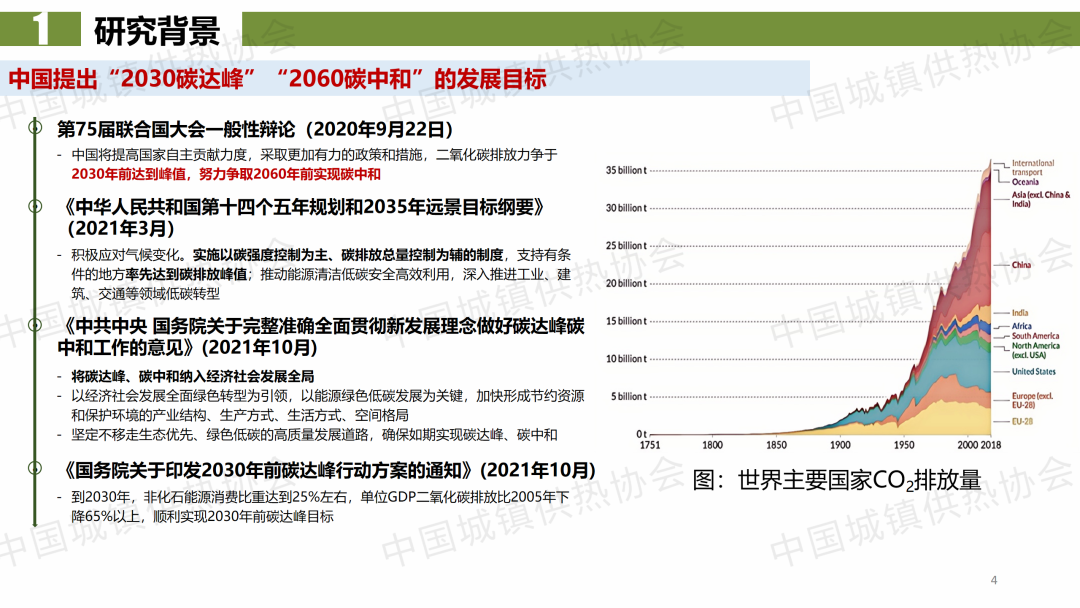The height and width of the screenshot is (608, 1080).
Task: Click the 35 billion t axis label
Action: [626, 171]
